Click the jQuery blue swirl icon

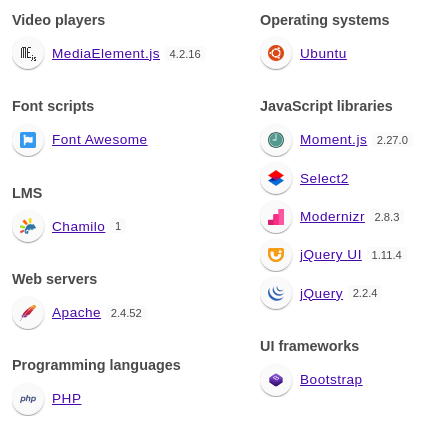[276, 293]
